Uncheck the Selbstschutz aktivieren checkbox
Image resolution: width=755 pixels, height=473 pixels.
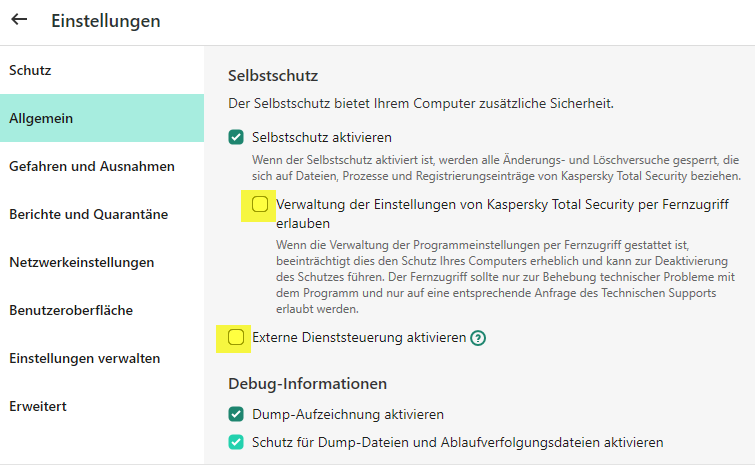tap(236, 137)
